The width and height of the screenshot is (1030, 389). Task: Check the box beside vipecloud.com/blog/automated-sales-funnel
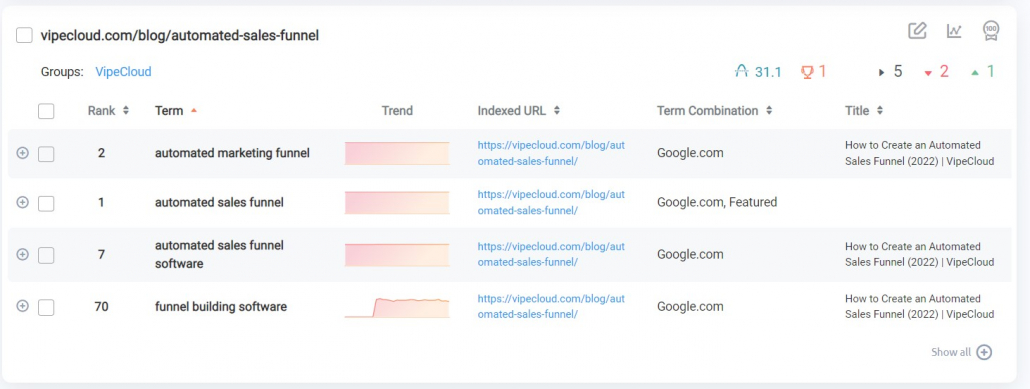[24, 35]
